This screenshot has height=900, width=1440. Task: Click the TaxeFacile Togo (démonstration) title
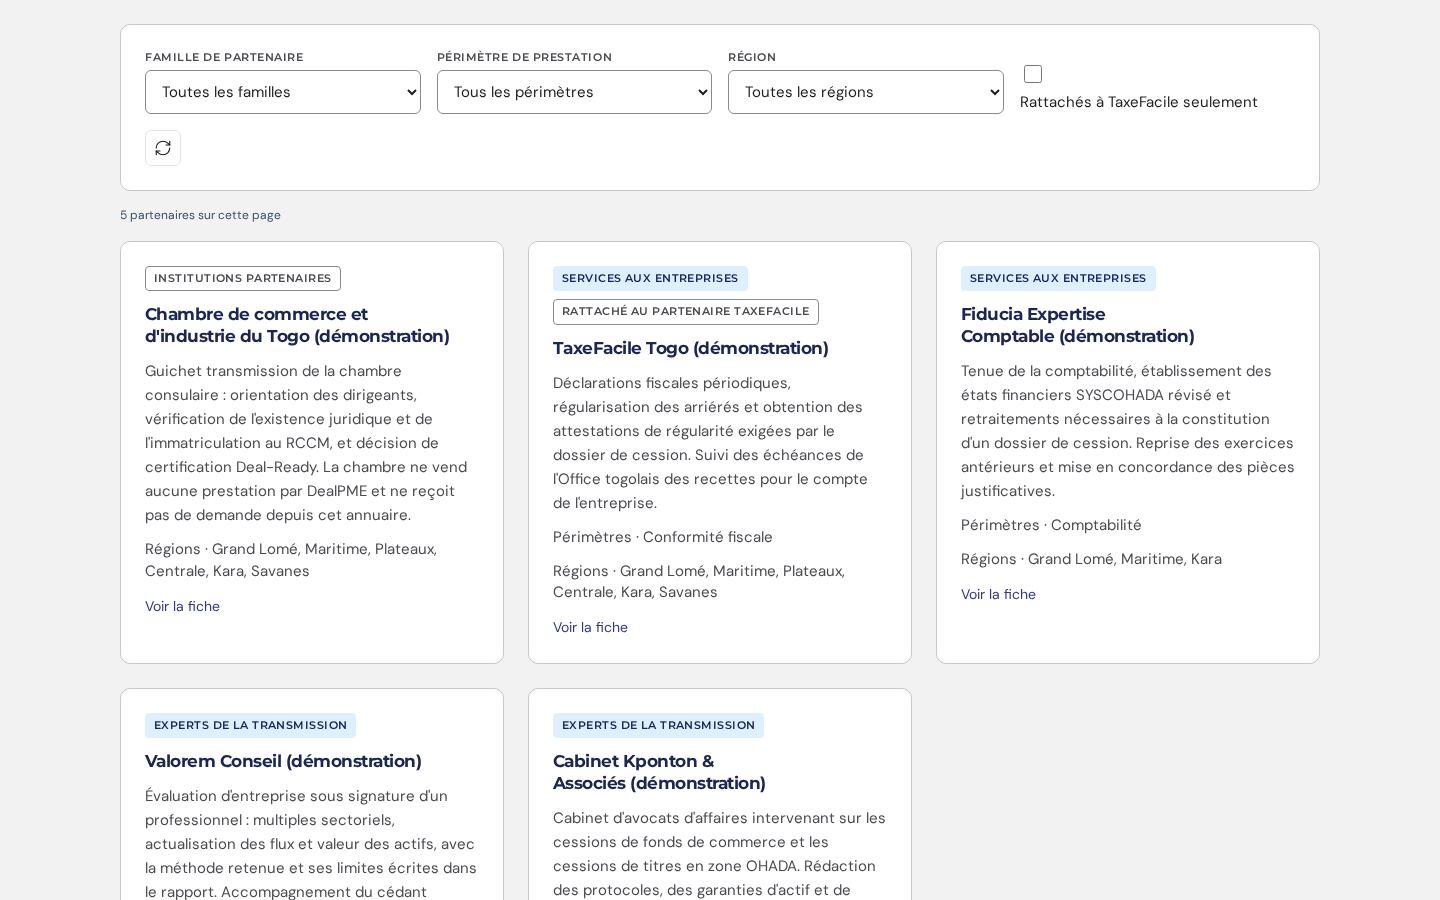690,348
